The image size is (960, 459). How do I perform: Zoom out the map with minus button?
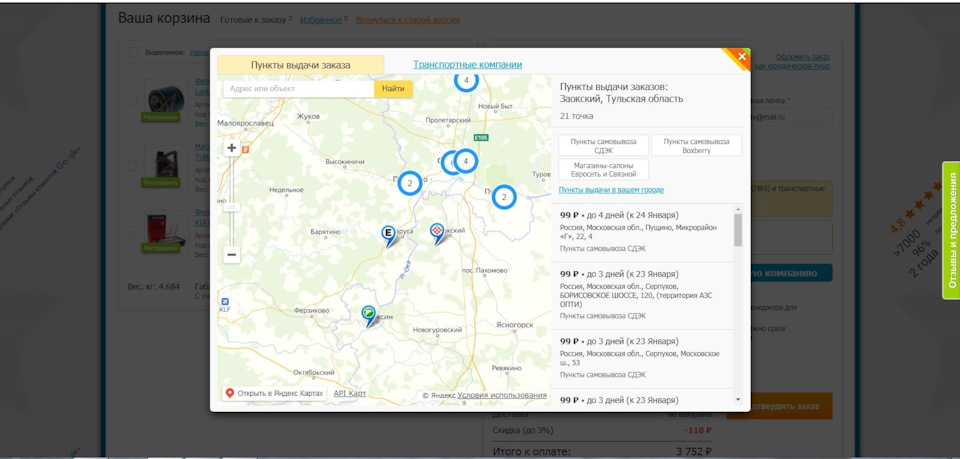(x=231, y=254)
